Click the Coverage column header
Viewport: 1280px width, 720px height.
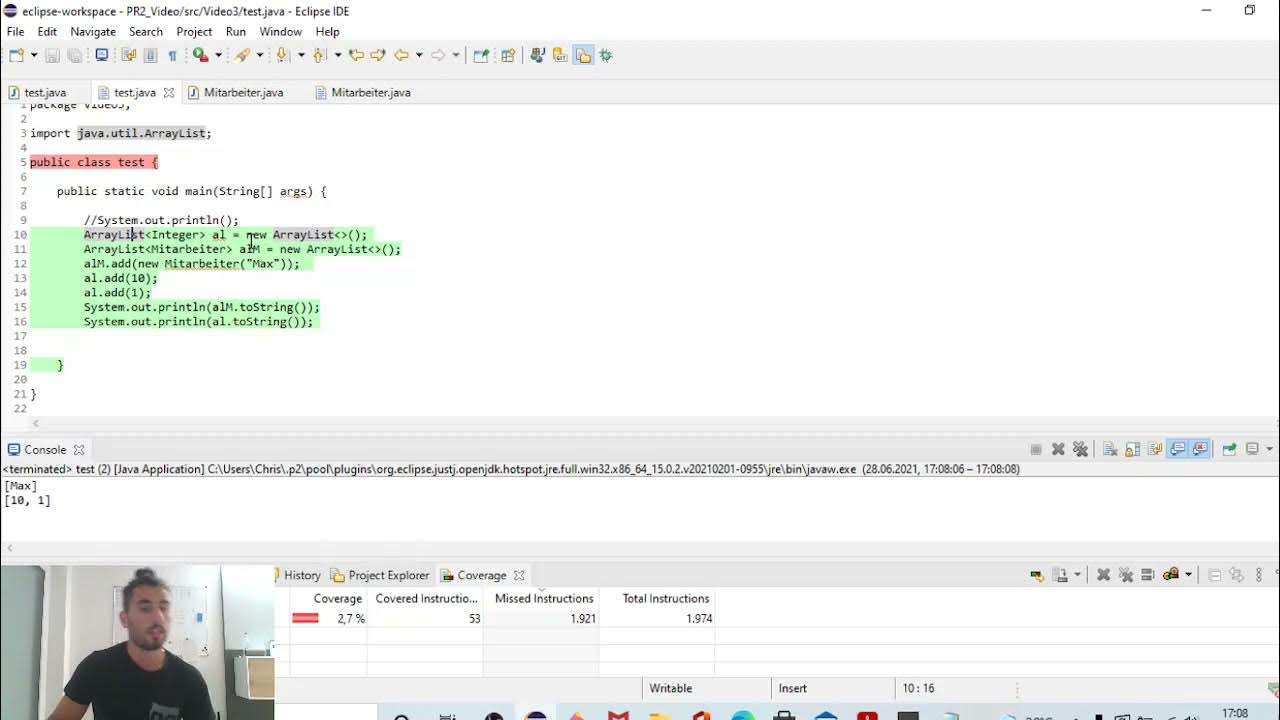[329, 599]
